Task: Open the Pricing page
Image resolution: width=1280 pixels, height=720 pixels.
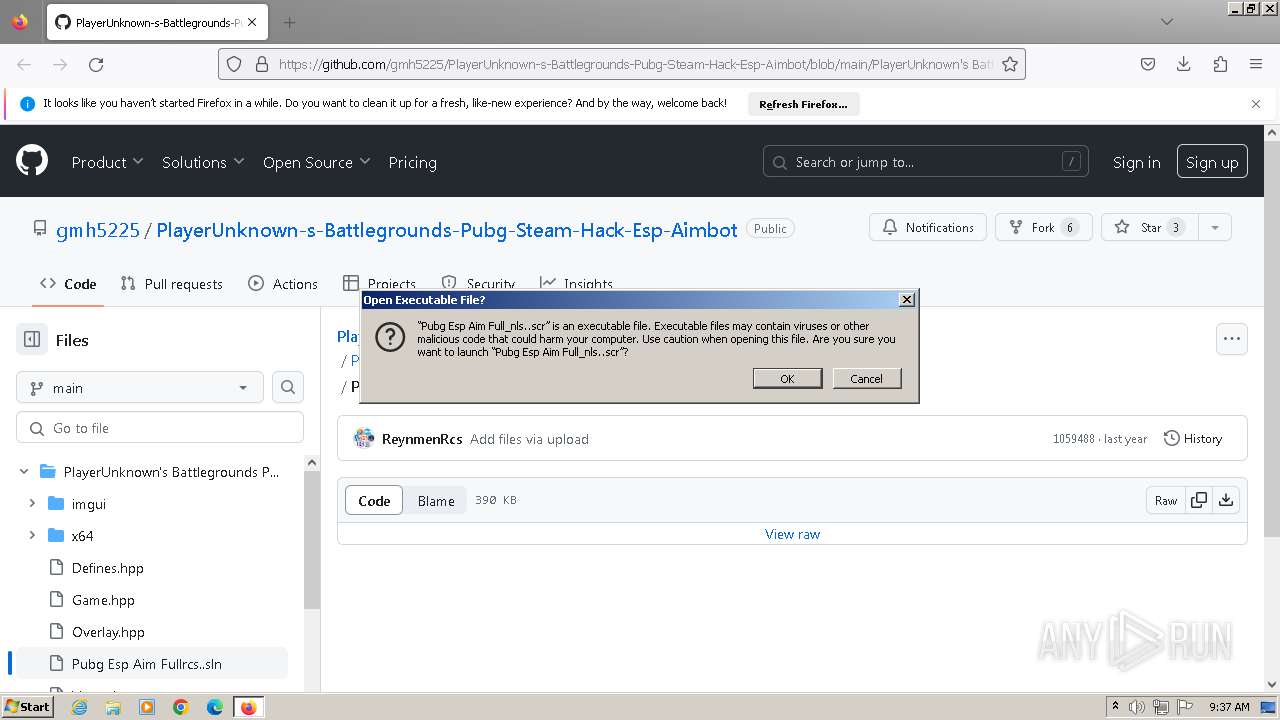Action: tap(412, 162)
